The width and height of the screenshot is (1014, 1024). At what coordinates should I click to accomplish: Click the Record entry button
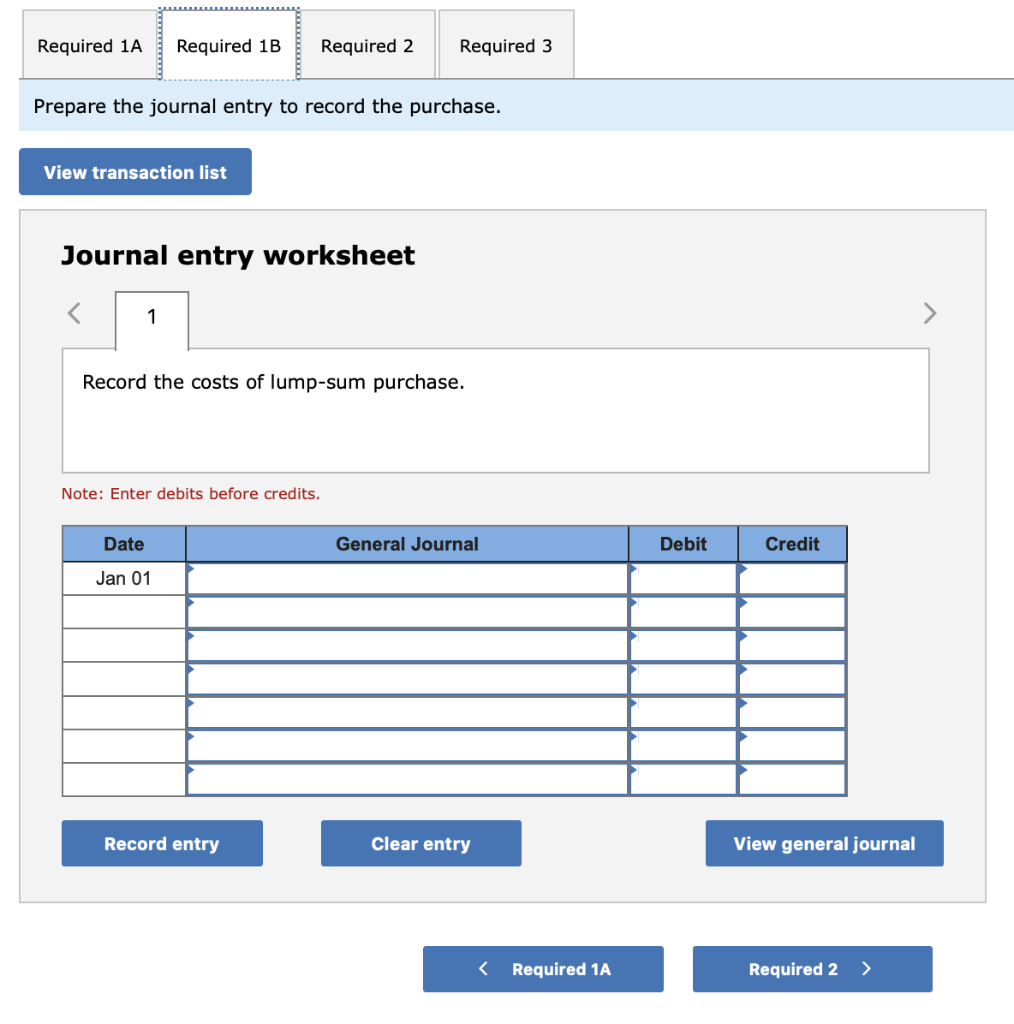click(x=162, y=843)
